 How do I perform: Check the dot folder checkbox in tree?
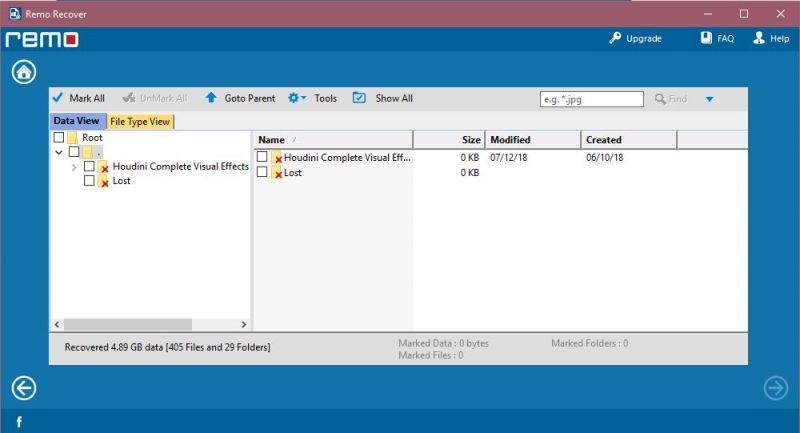74,151
